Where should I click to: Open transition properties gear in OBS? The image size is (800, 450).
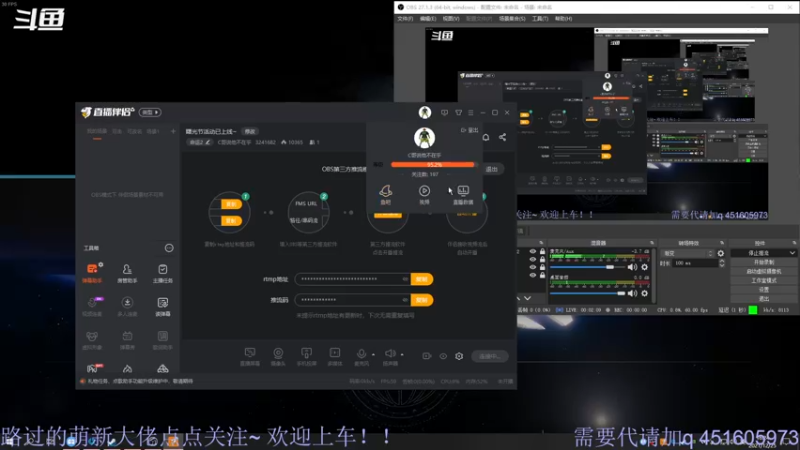(x=720, y=253)
